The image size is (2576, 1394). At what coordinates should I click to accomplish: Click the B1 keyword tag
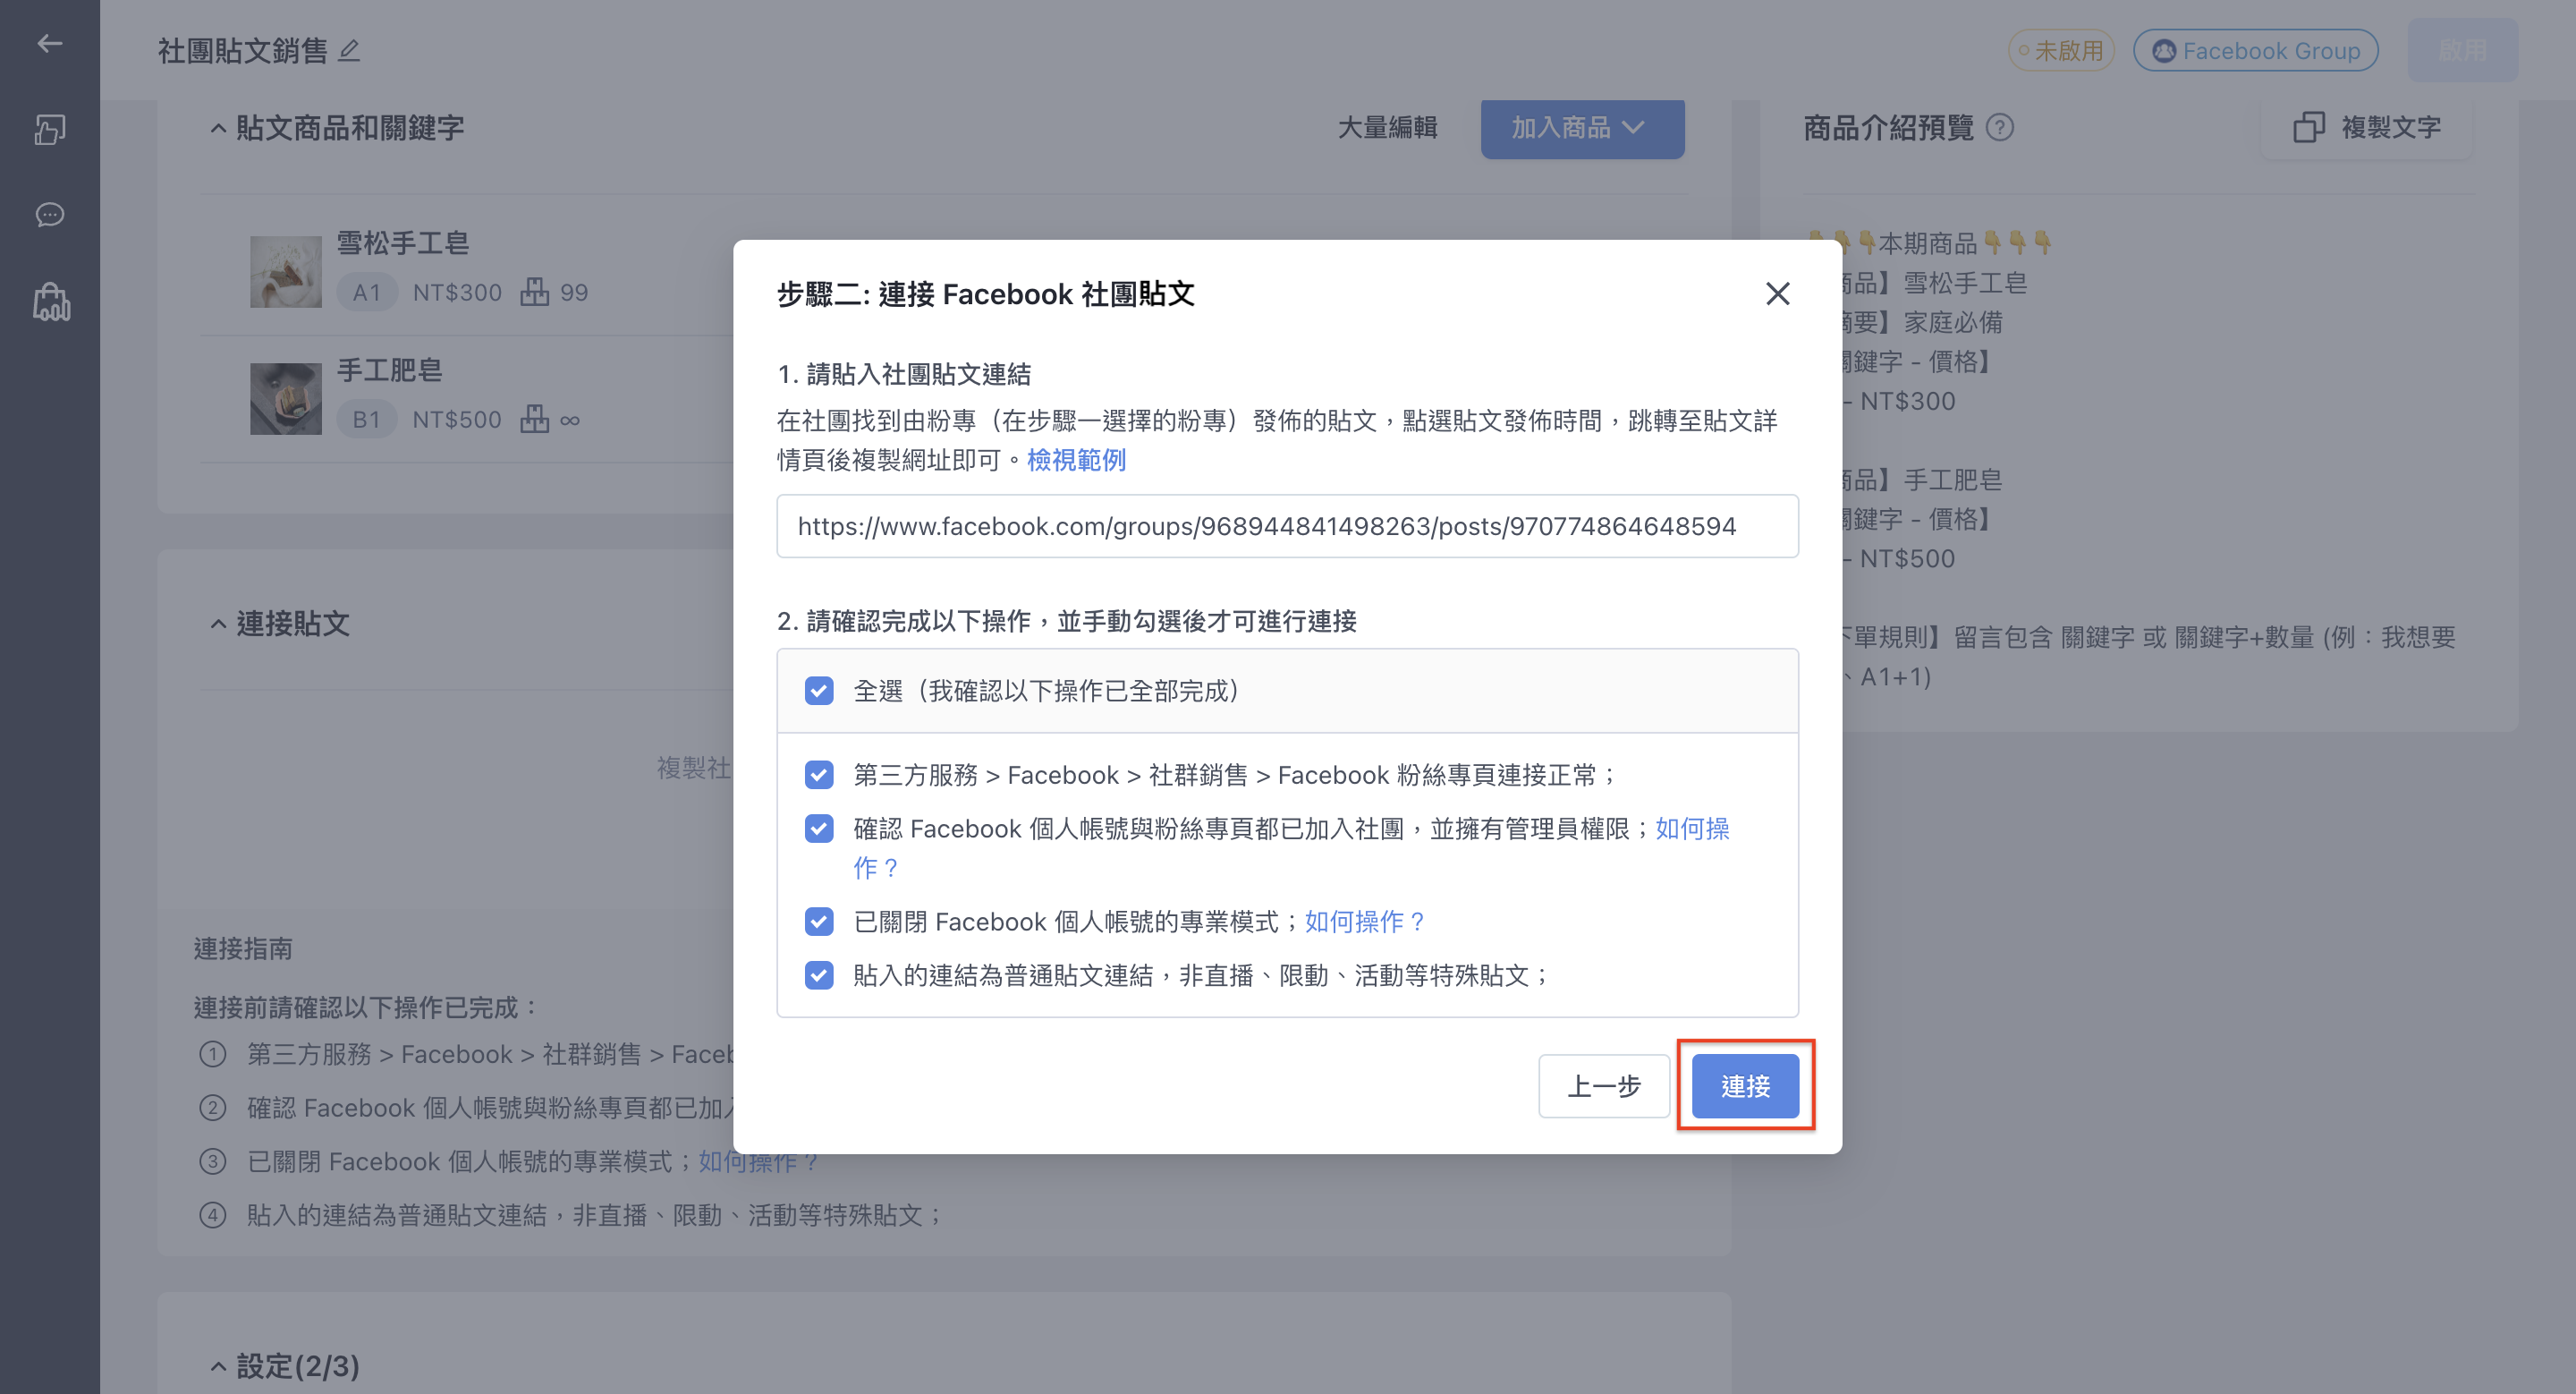click(x=366, y=419)
